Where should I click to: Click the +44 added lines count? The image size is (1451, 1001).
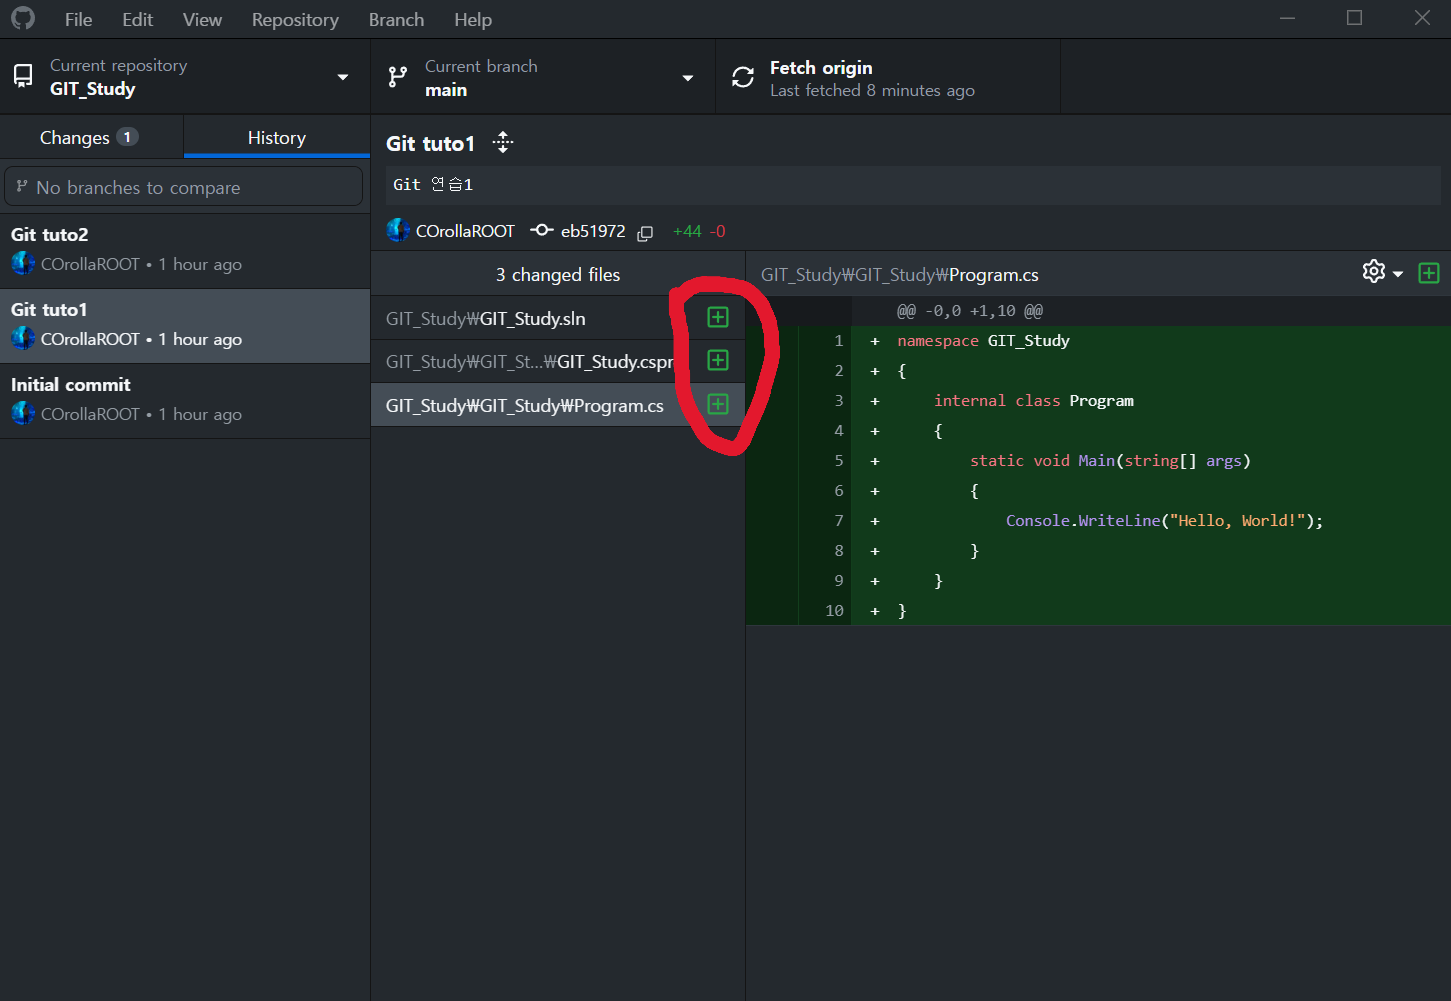pos(687,231)
